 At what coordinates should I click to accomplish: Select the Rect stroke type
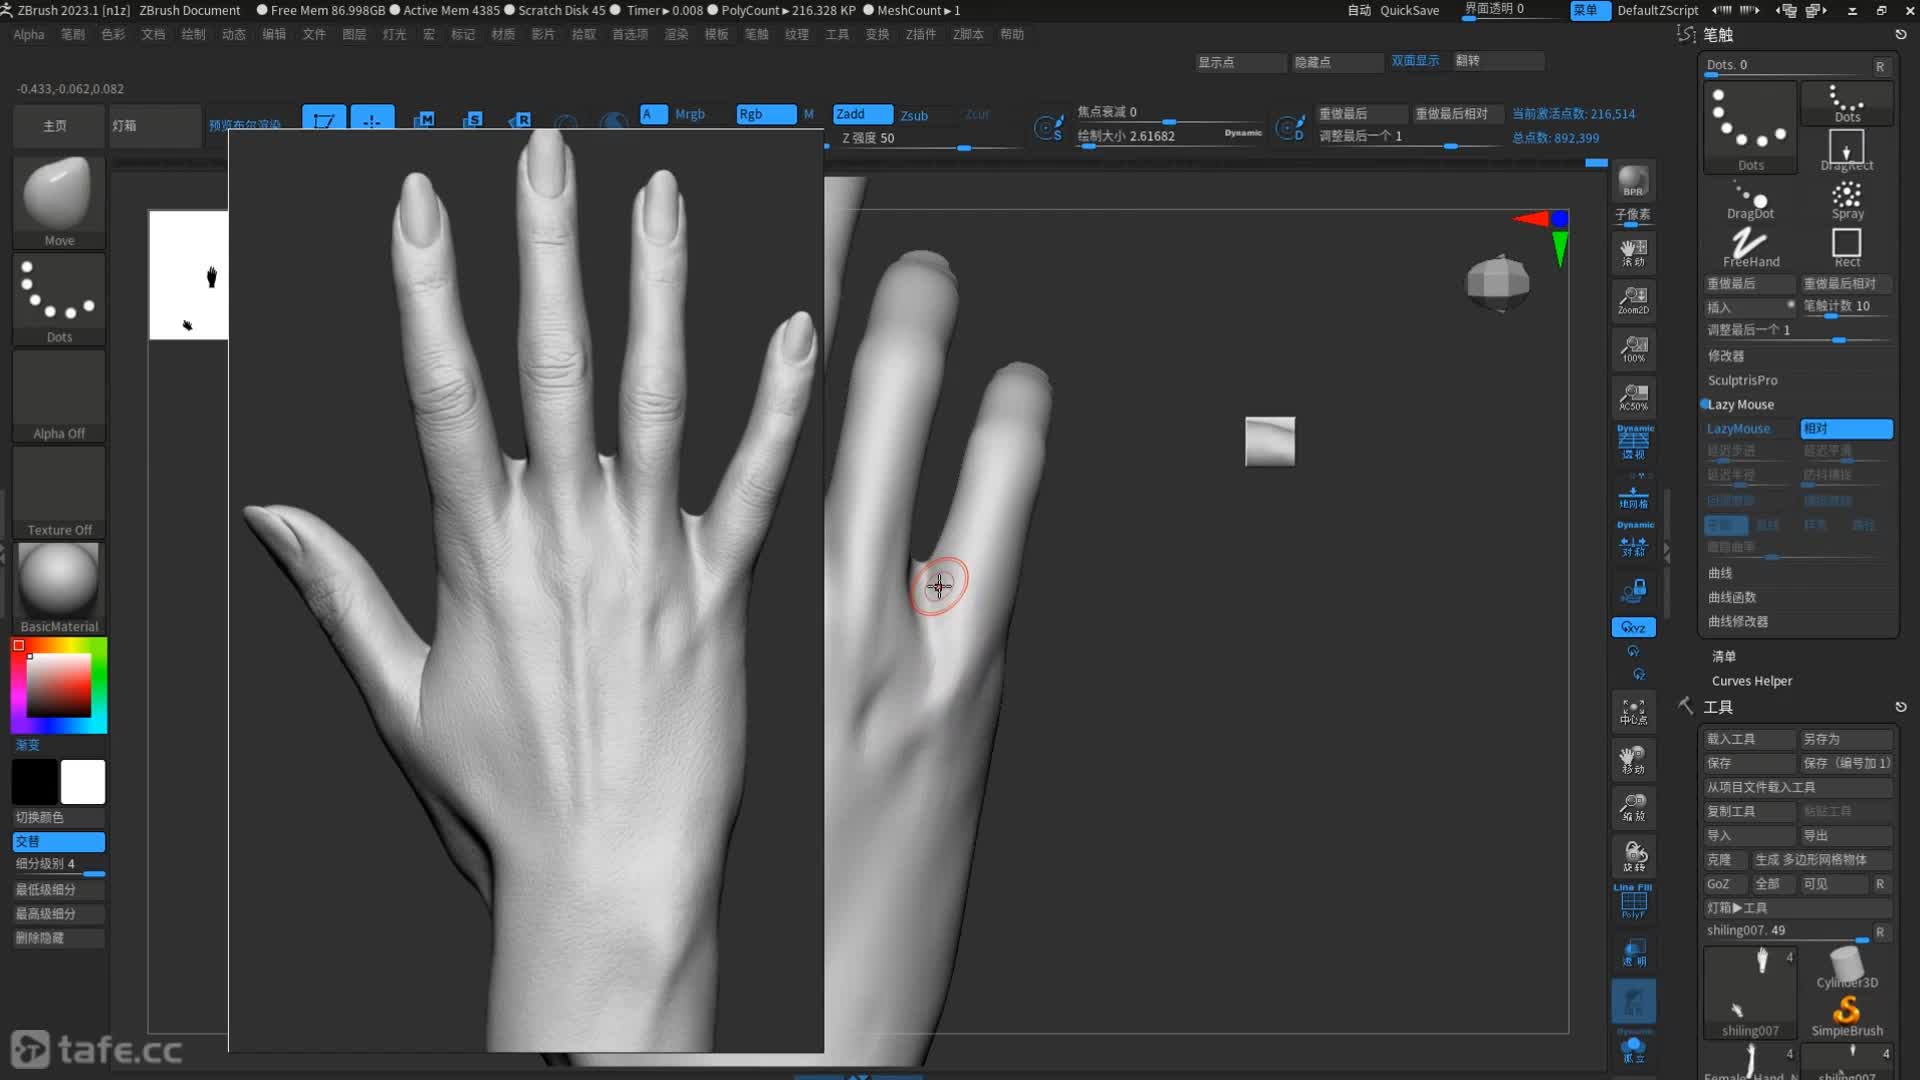click(x=1847, y=248)
